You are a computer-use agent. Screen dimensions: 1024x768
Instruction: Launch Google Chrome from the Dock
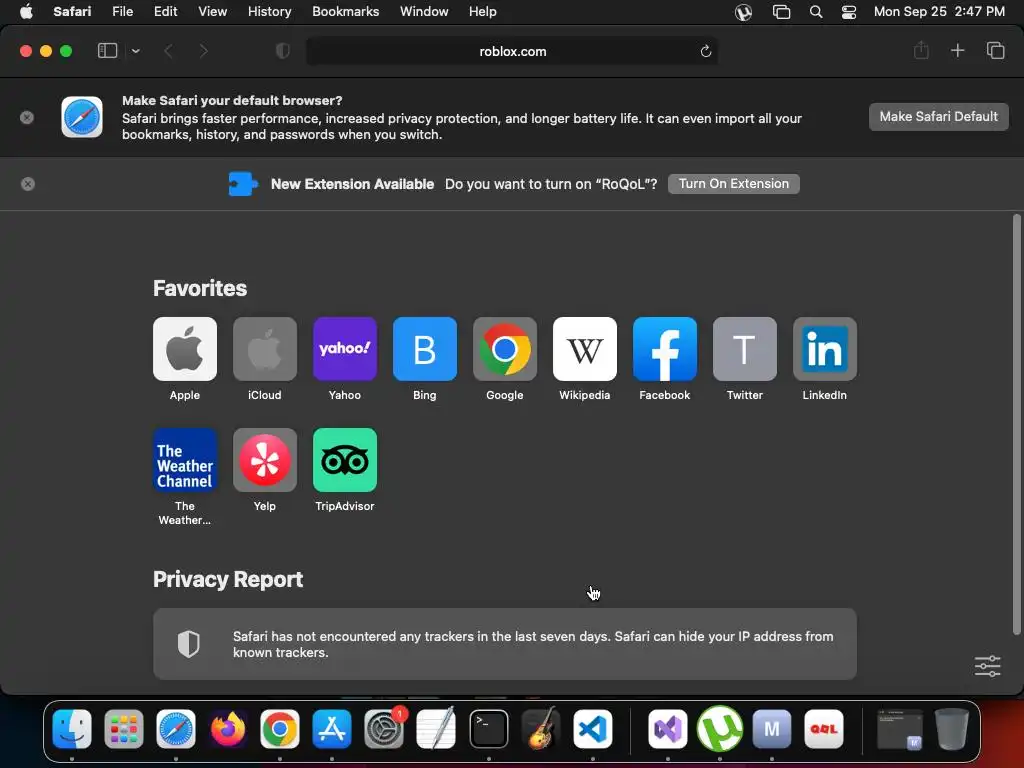[x=280, y=729]
